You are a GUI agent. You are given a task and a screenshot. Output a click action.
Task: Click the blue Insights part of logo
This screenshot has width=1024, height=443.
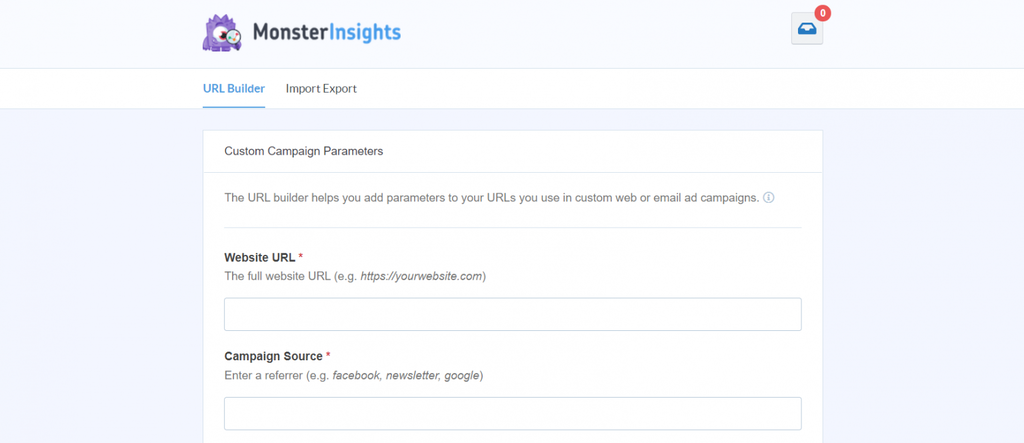[x=365, y=33]
